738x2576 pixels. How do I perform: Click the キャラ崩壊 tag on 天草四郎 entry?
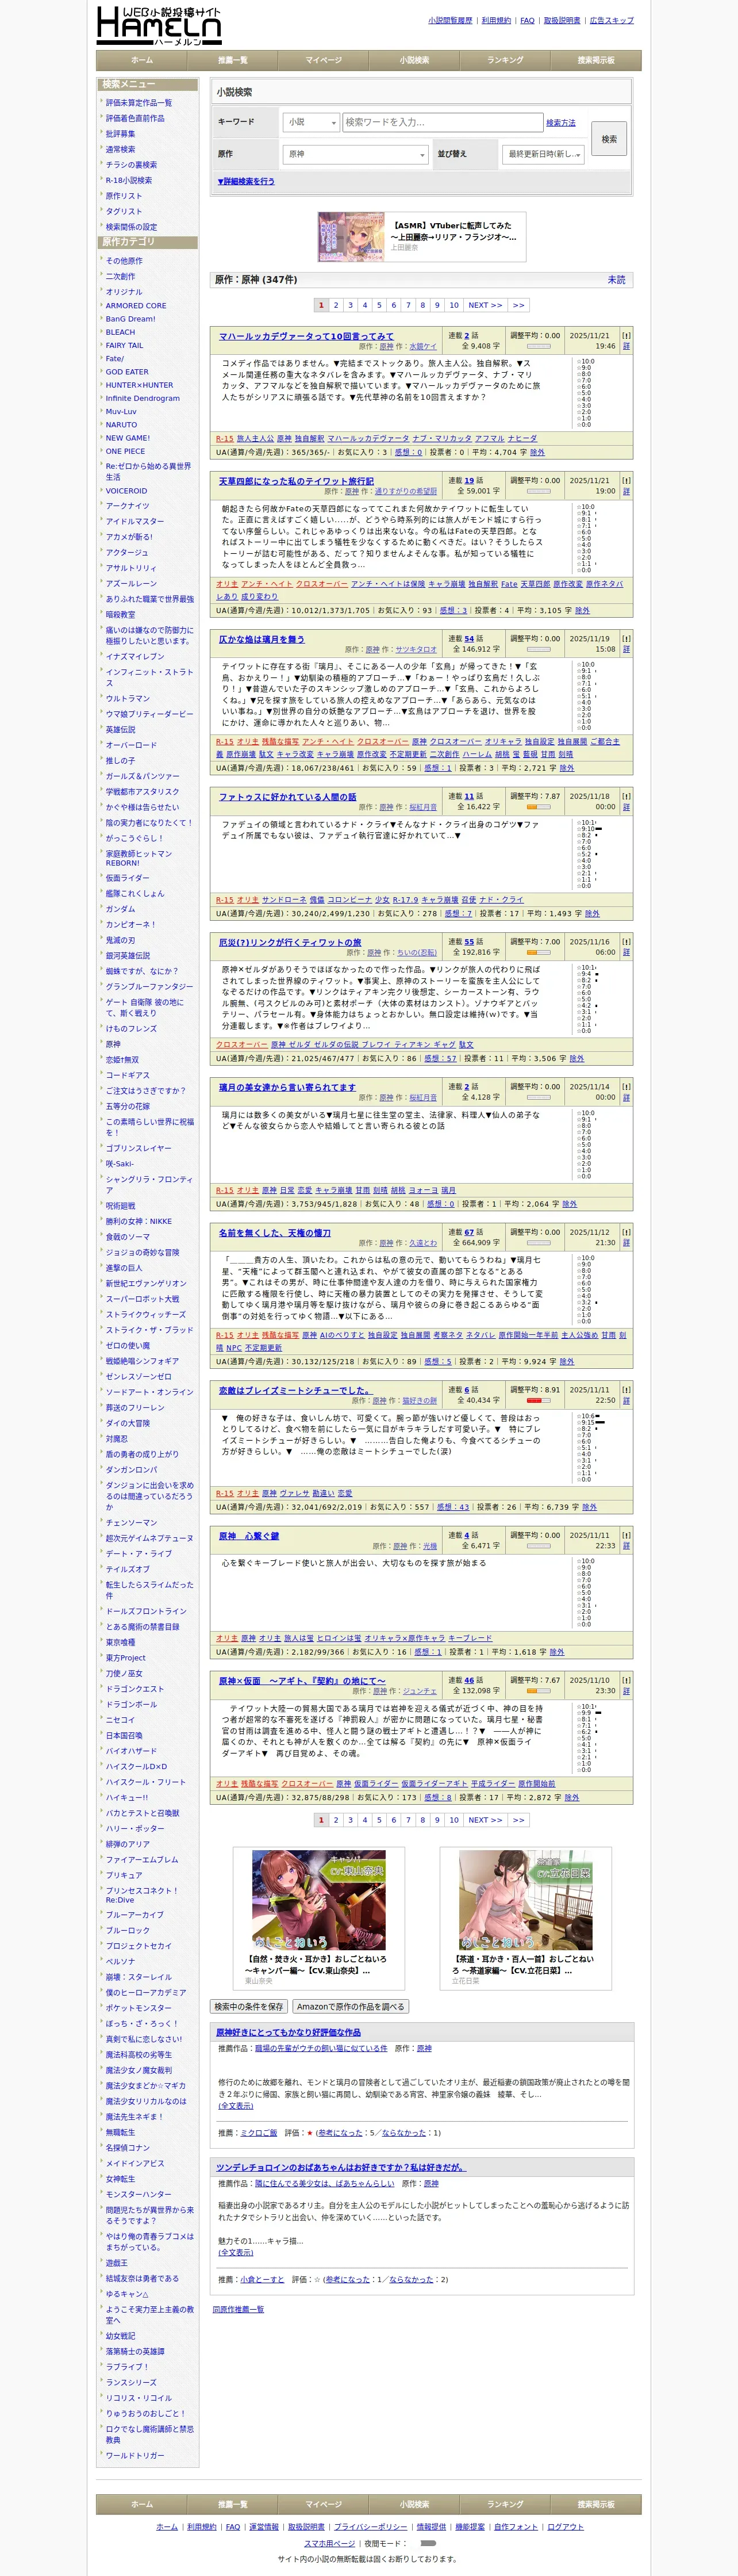(x=447, y=584)
